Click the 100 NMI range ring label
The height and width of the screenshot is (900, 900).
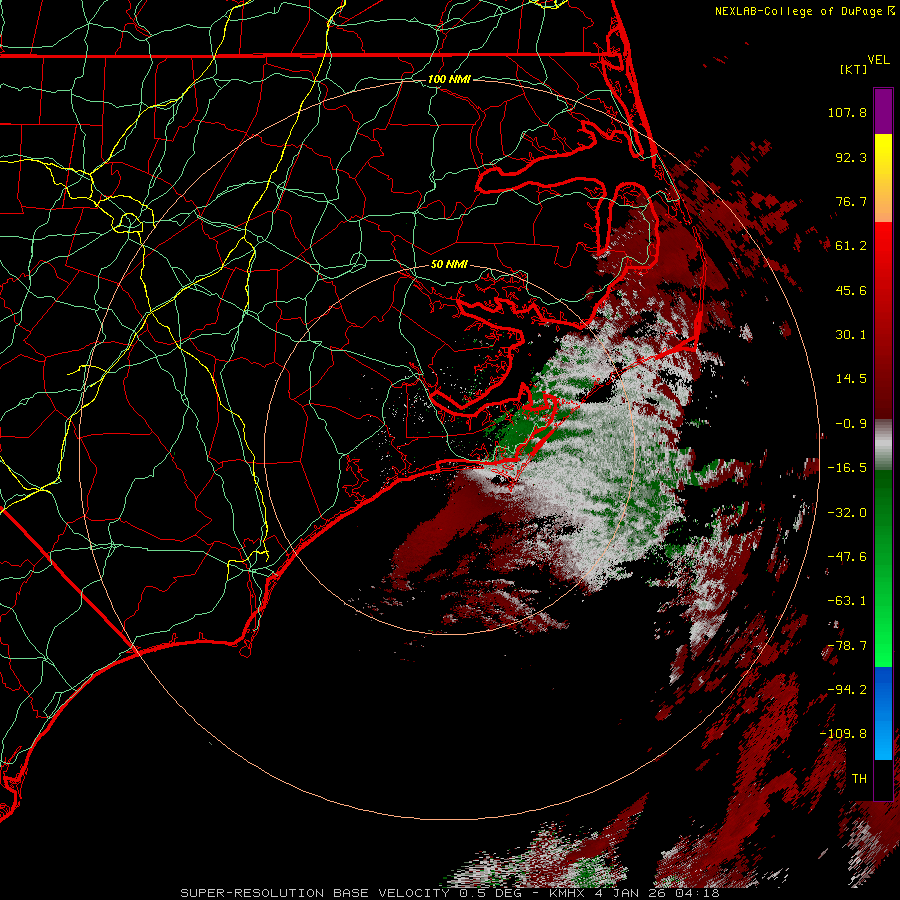click(449, 79)
